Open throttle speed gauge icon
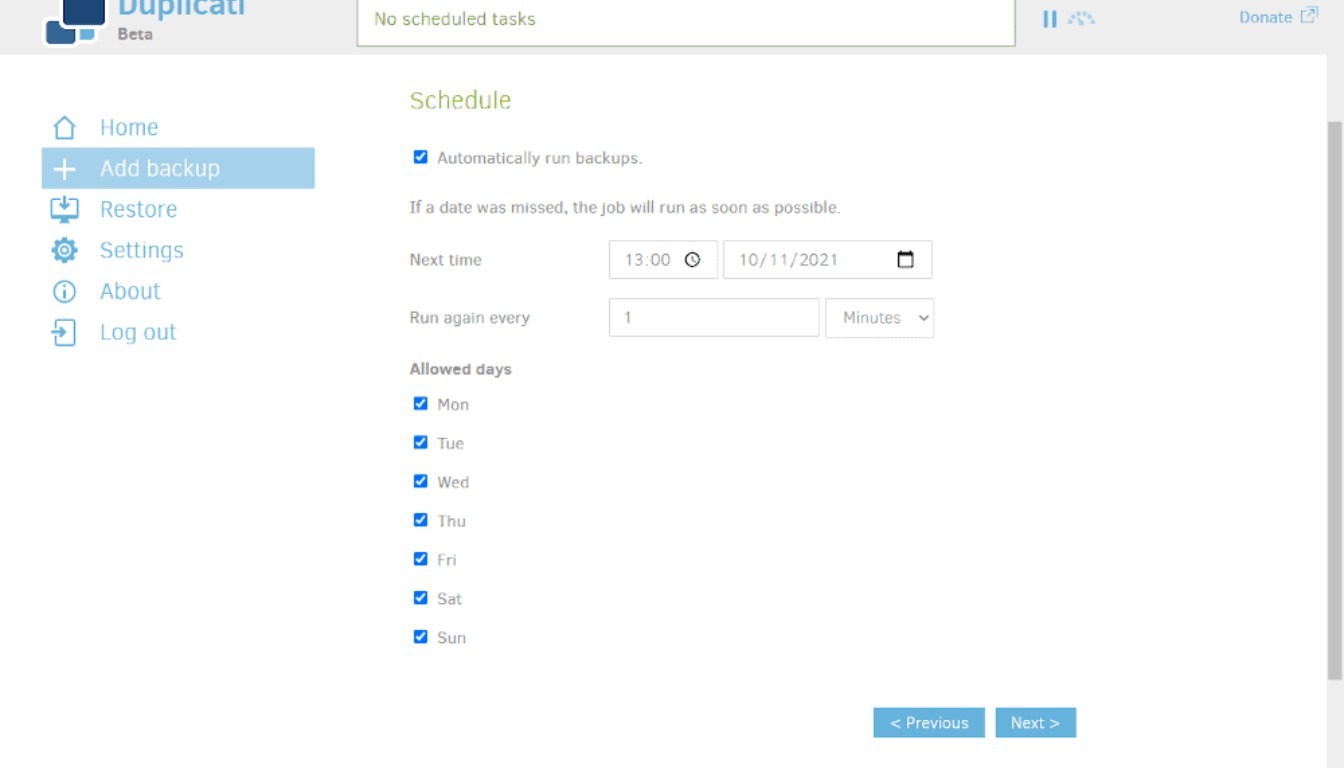The image size is (1344, 768). [1081, 18]
